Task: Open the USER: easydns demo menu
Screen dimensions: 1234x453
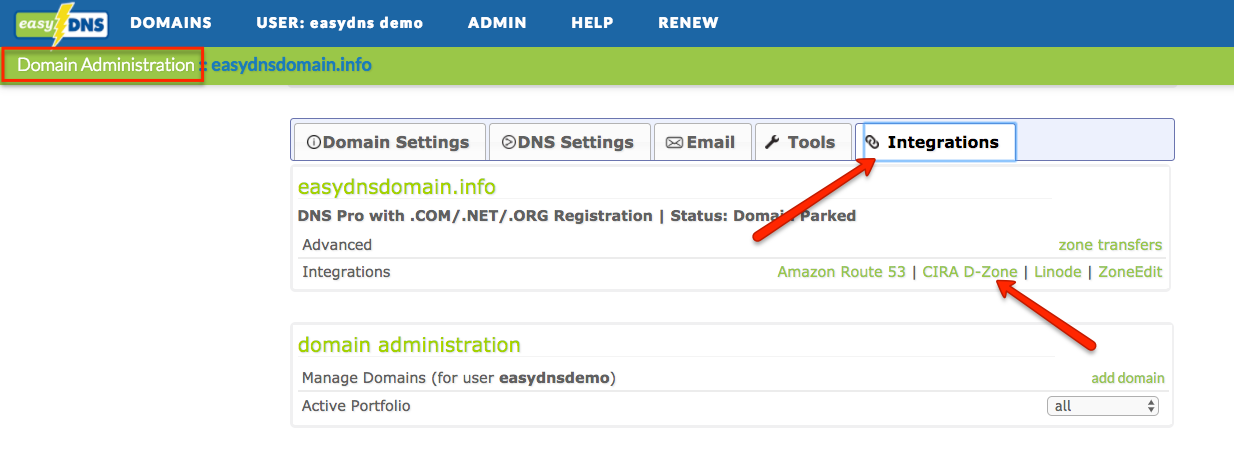Action: [x=339, y=22]
